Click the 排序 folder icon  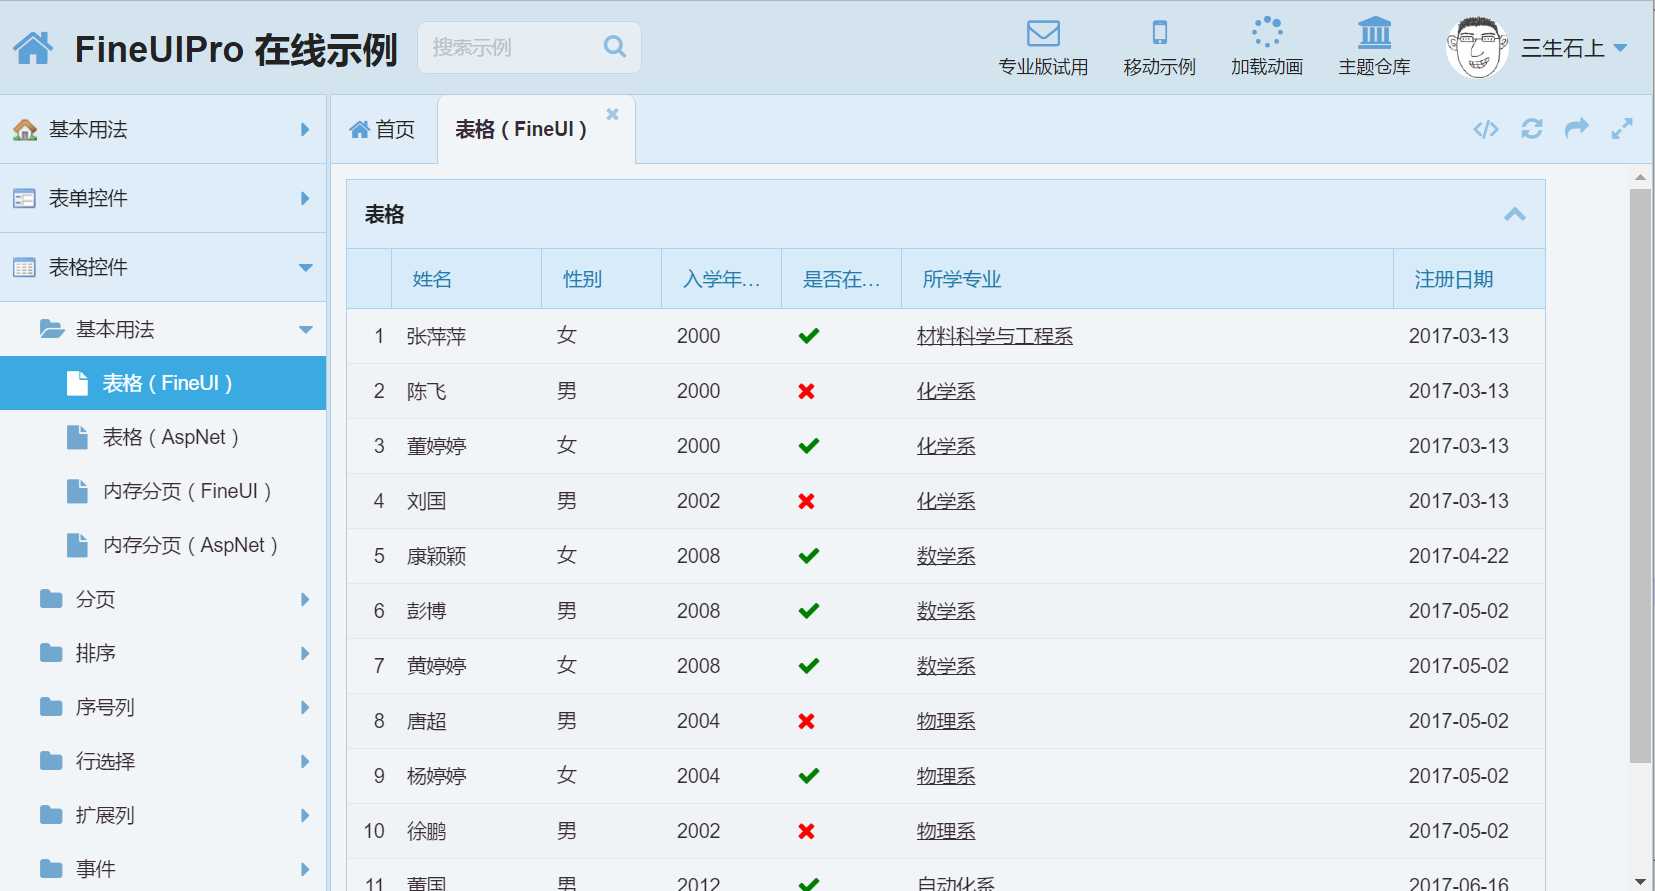51,652
